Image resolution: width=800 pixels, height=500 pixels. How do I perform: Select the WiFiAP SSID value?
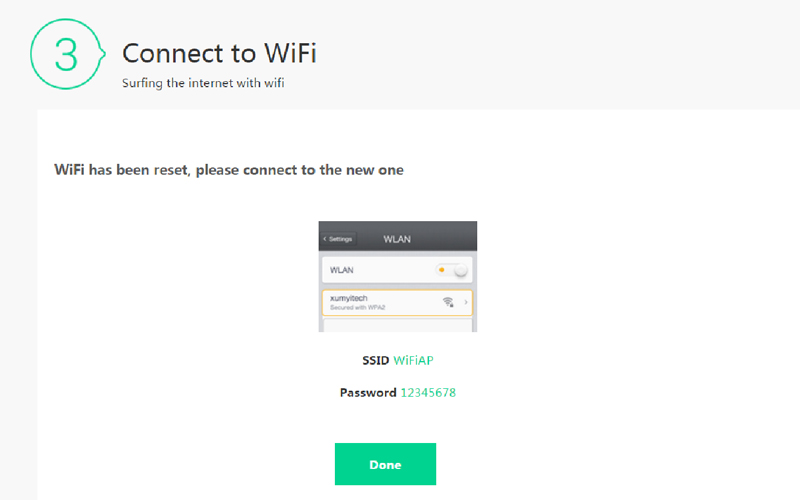coord(413,361)
